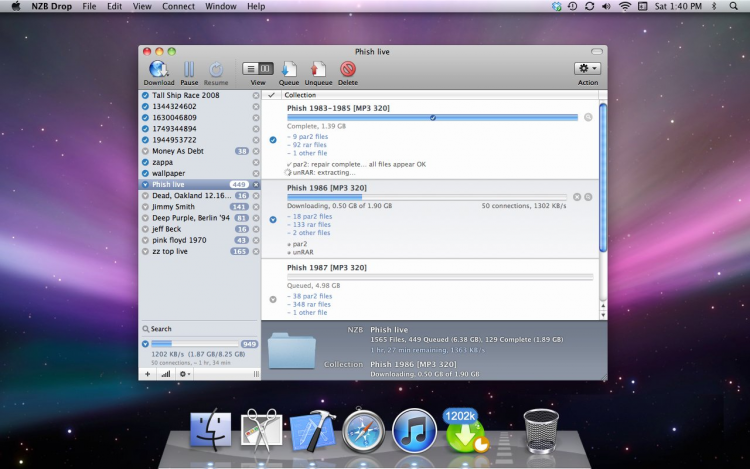The width and height of the screenshot is (750, 469).
Task: Open the Window menu in menu bar
Action: [x=220, y=6]
